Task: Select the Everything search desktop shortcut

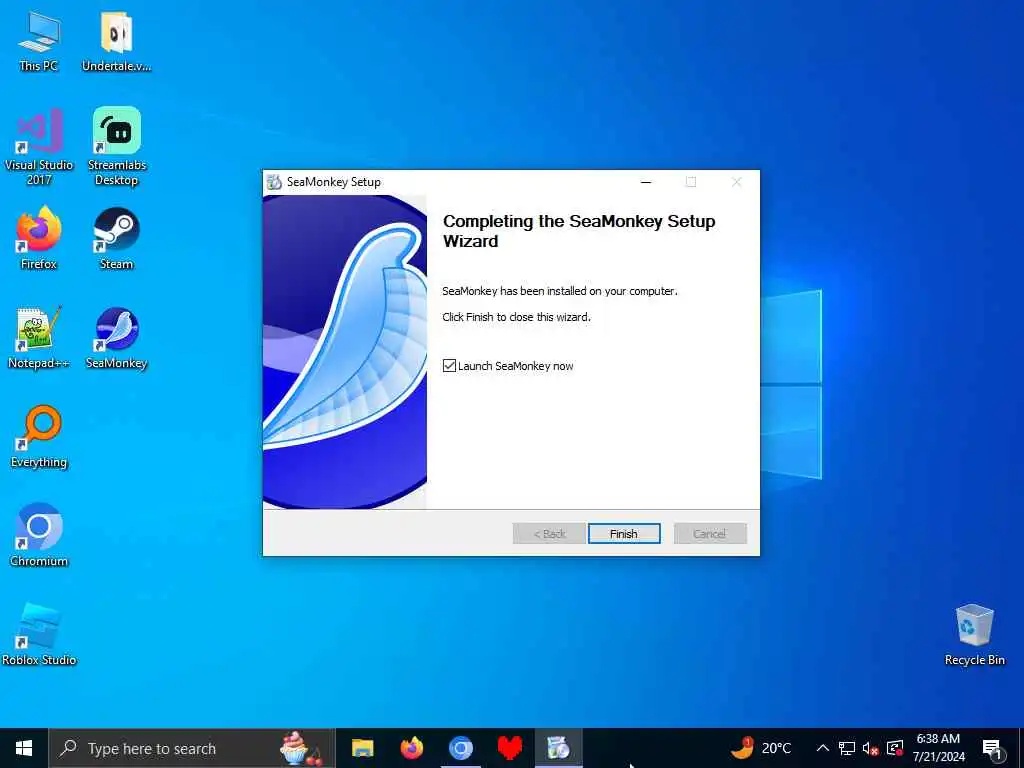Action: click(x=39, y=437)
